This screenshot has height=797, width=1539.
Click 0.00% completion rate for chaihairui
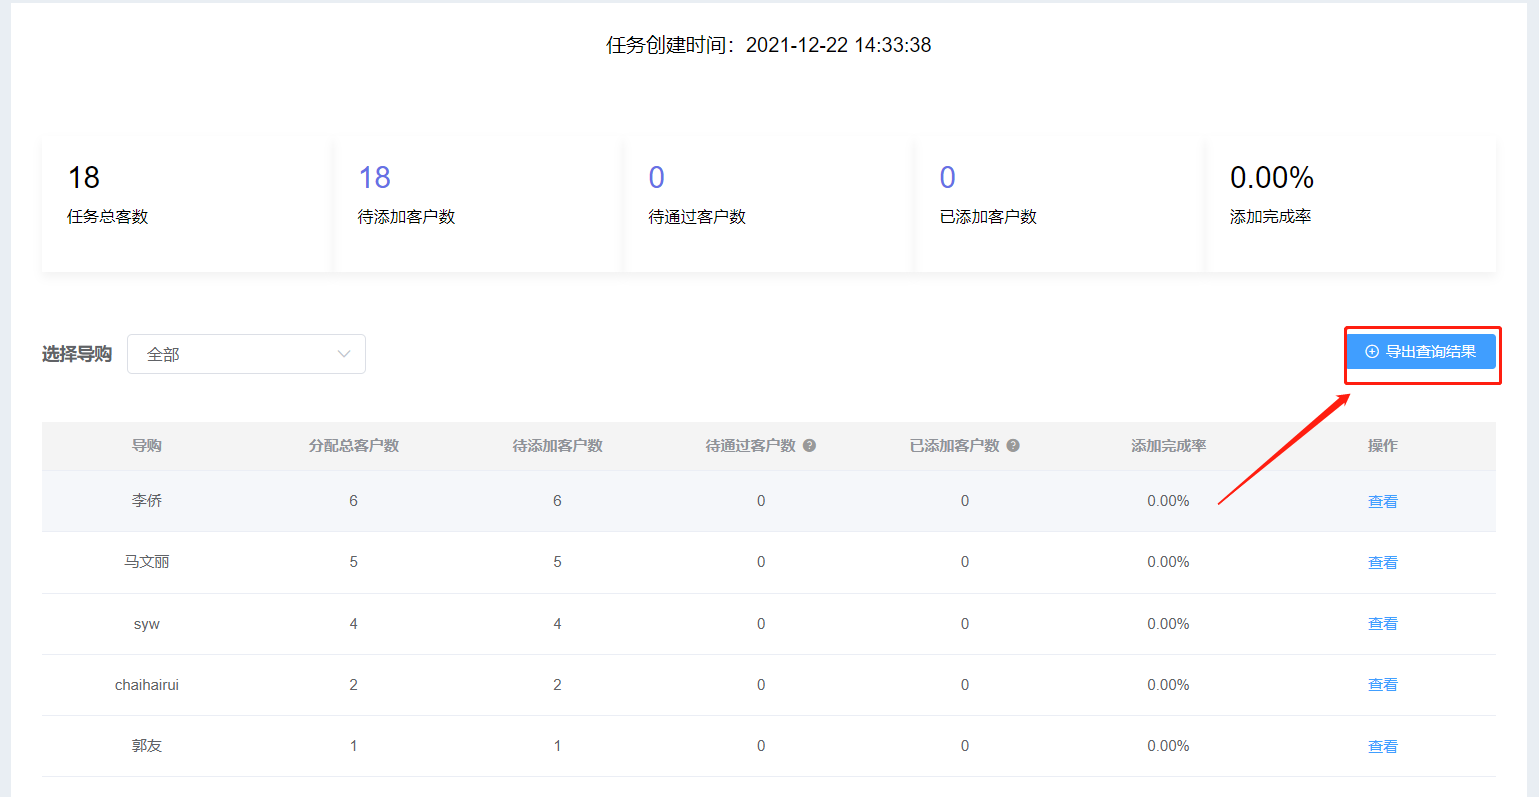pyautogui.click(x=1168, y=685)
